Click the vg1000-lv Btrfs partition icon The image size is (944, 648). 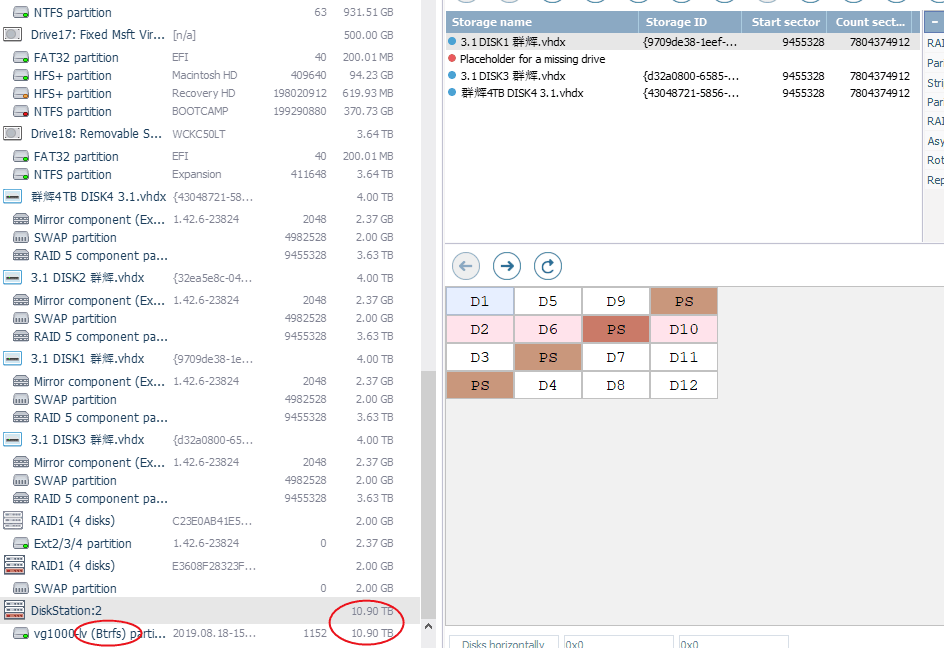(x=20, y=633)
